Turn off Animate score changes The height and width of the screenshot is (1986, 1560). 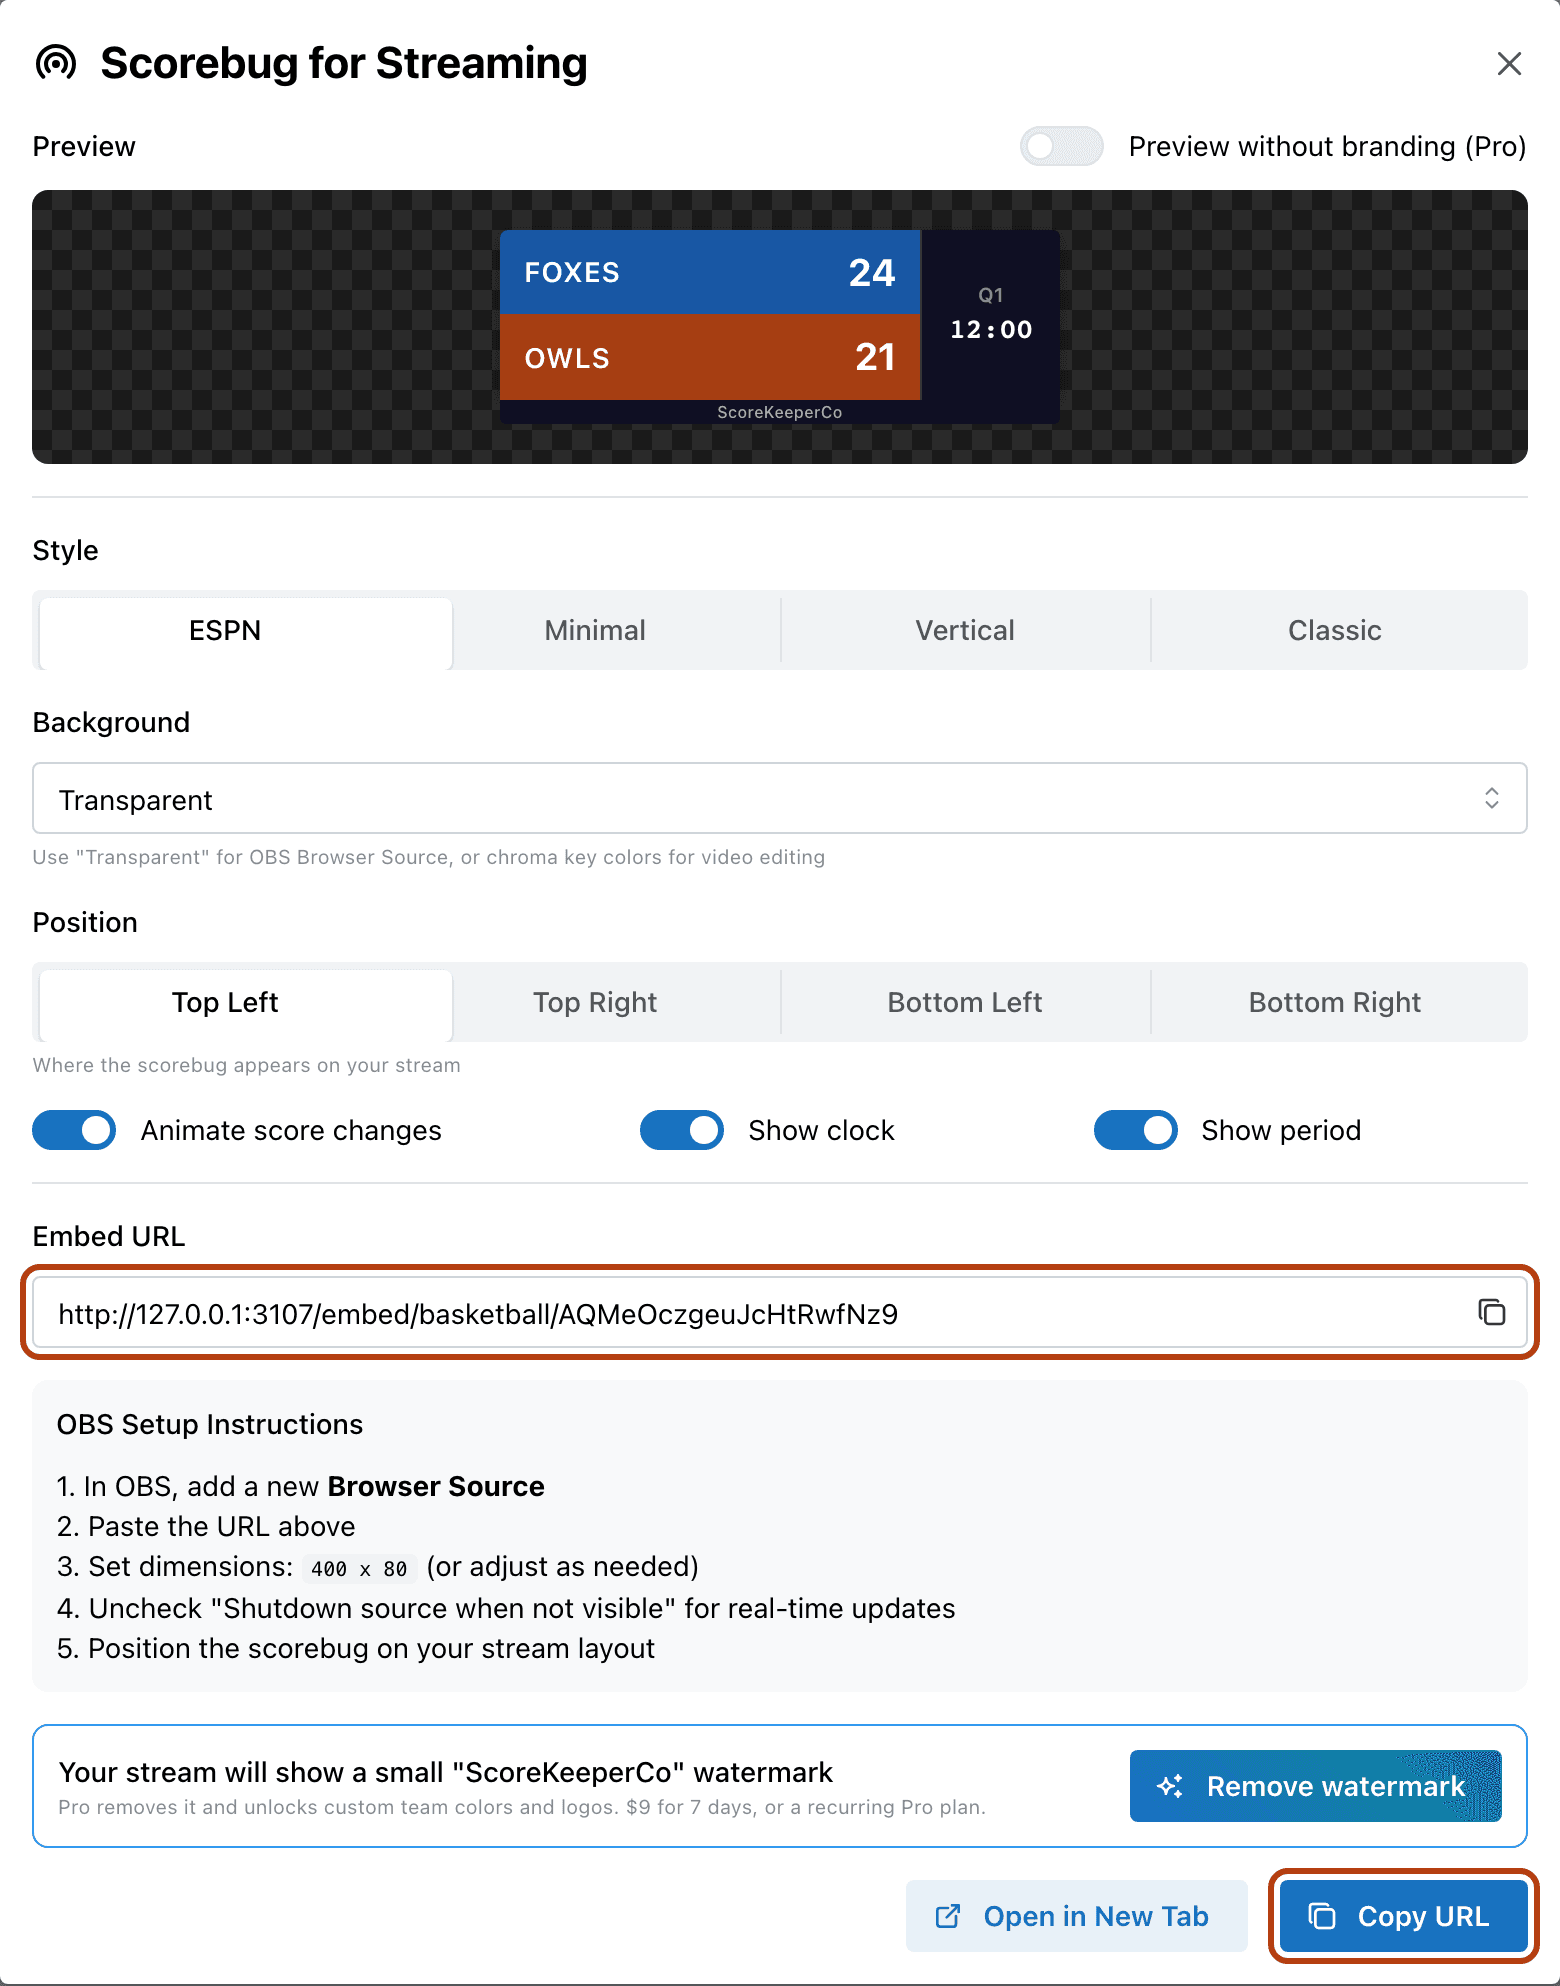(x=74, y=1130)
